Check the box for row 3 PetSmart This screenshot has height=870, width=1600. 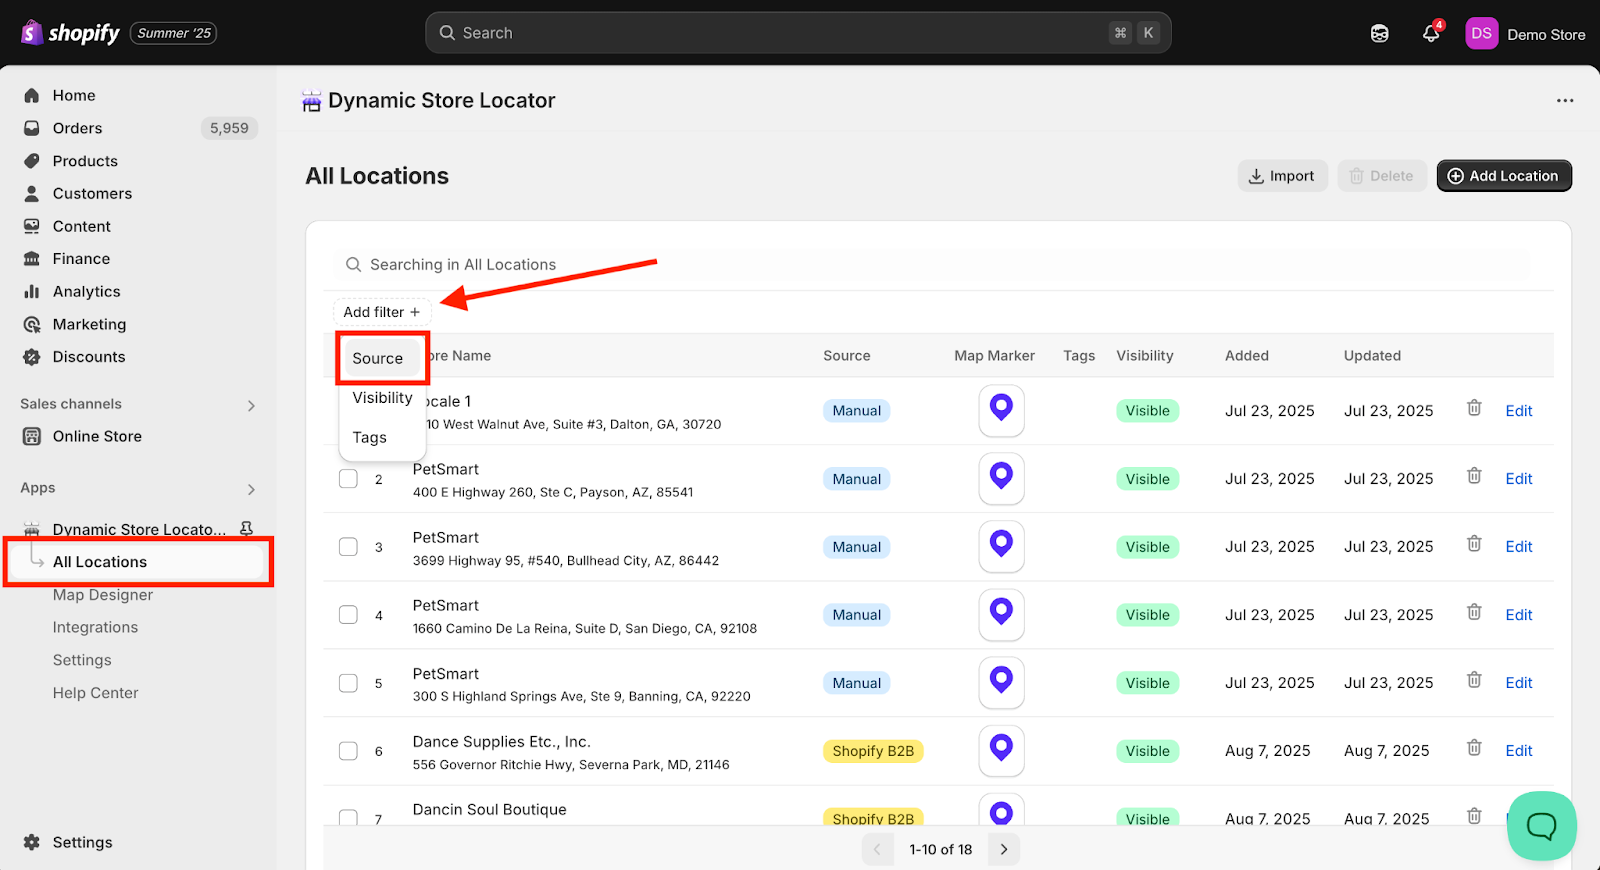pos(348,547)
